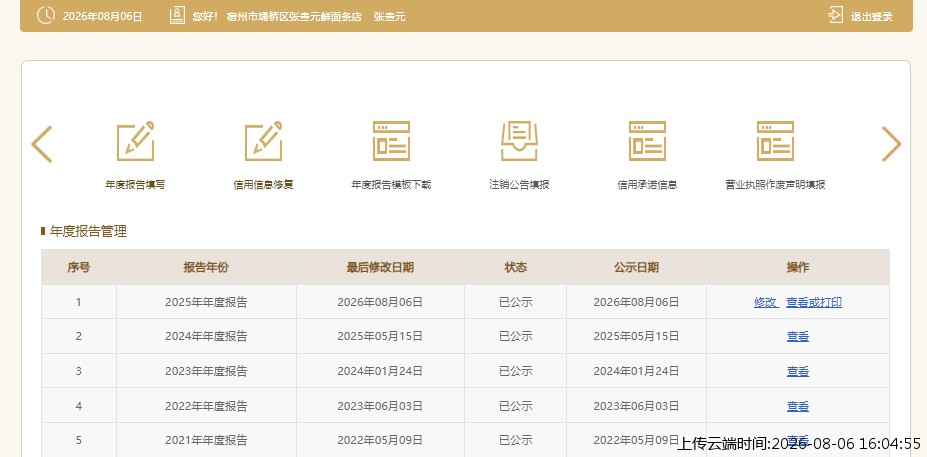Select the 2025年年度报告 cell
This screenshot has width=927, height=457.
click(x=206, y=302)
